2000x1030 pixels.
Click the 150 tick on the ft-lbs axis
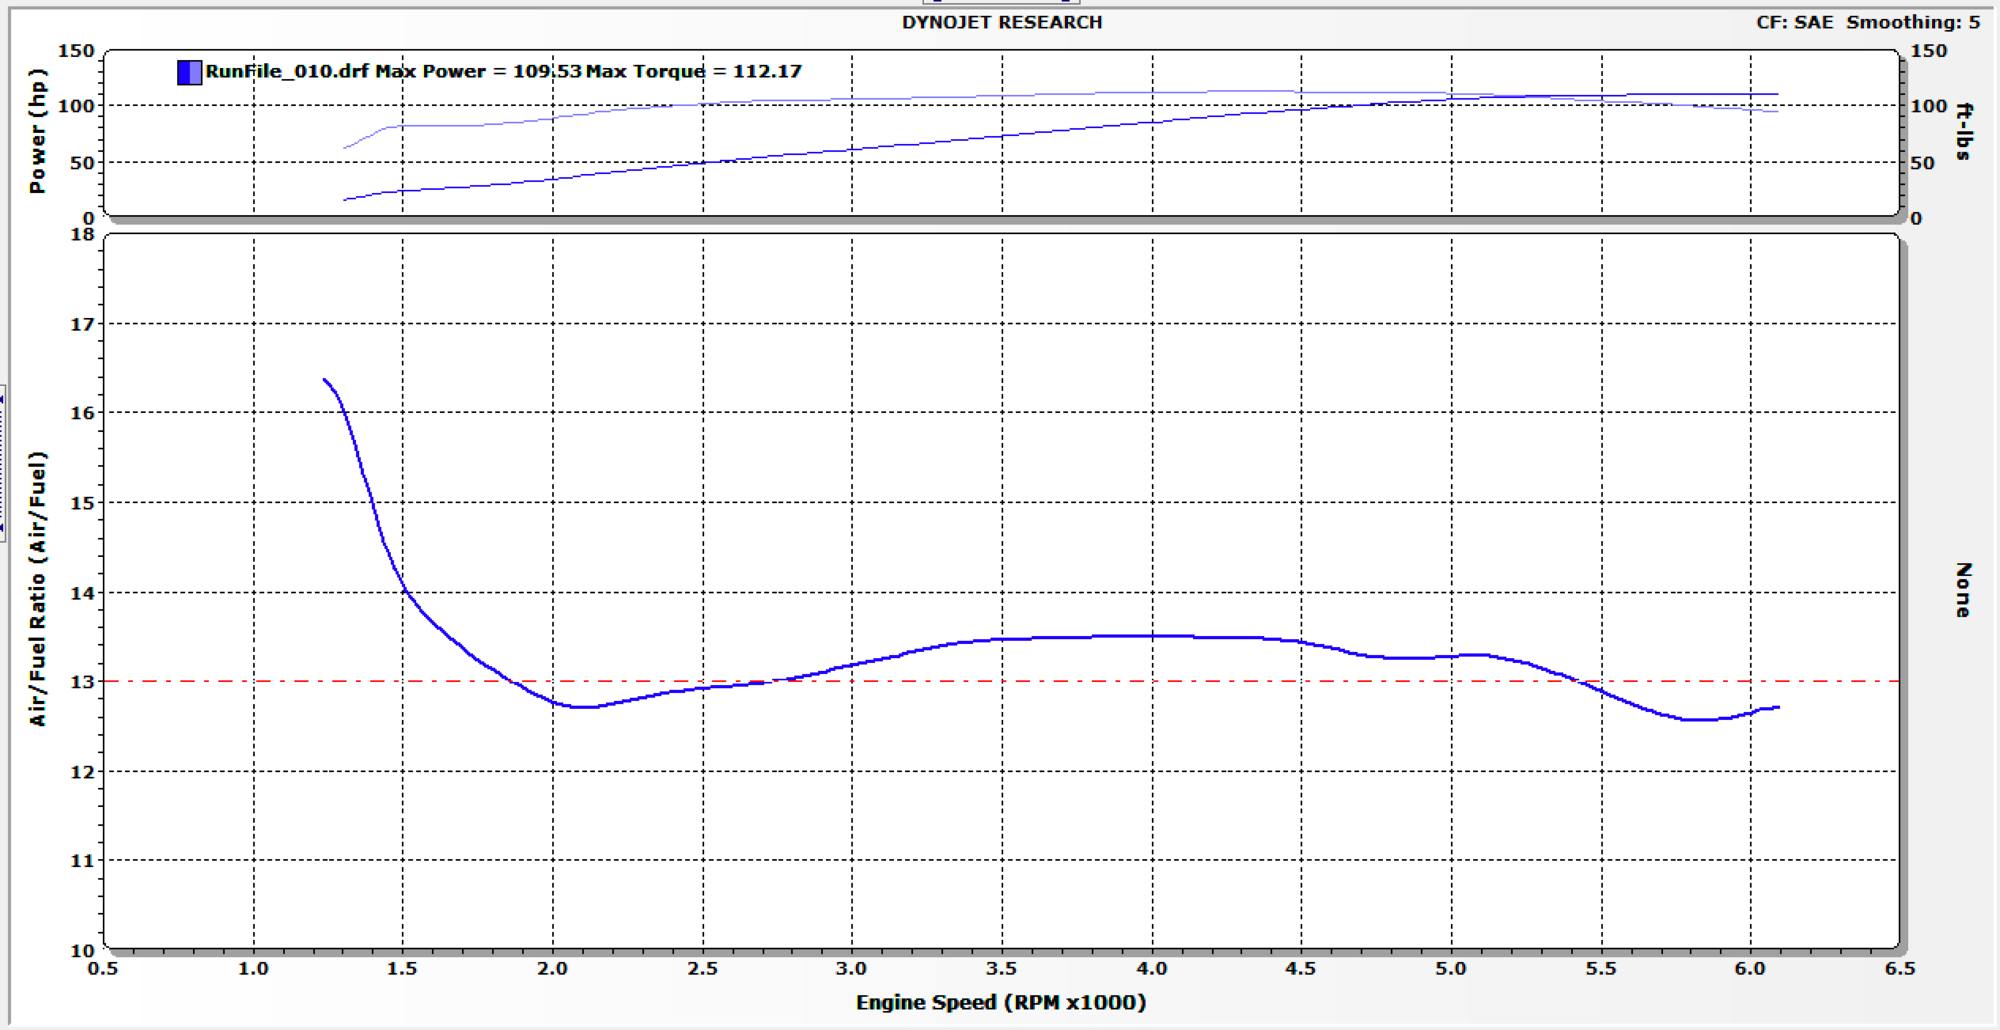1928,51
